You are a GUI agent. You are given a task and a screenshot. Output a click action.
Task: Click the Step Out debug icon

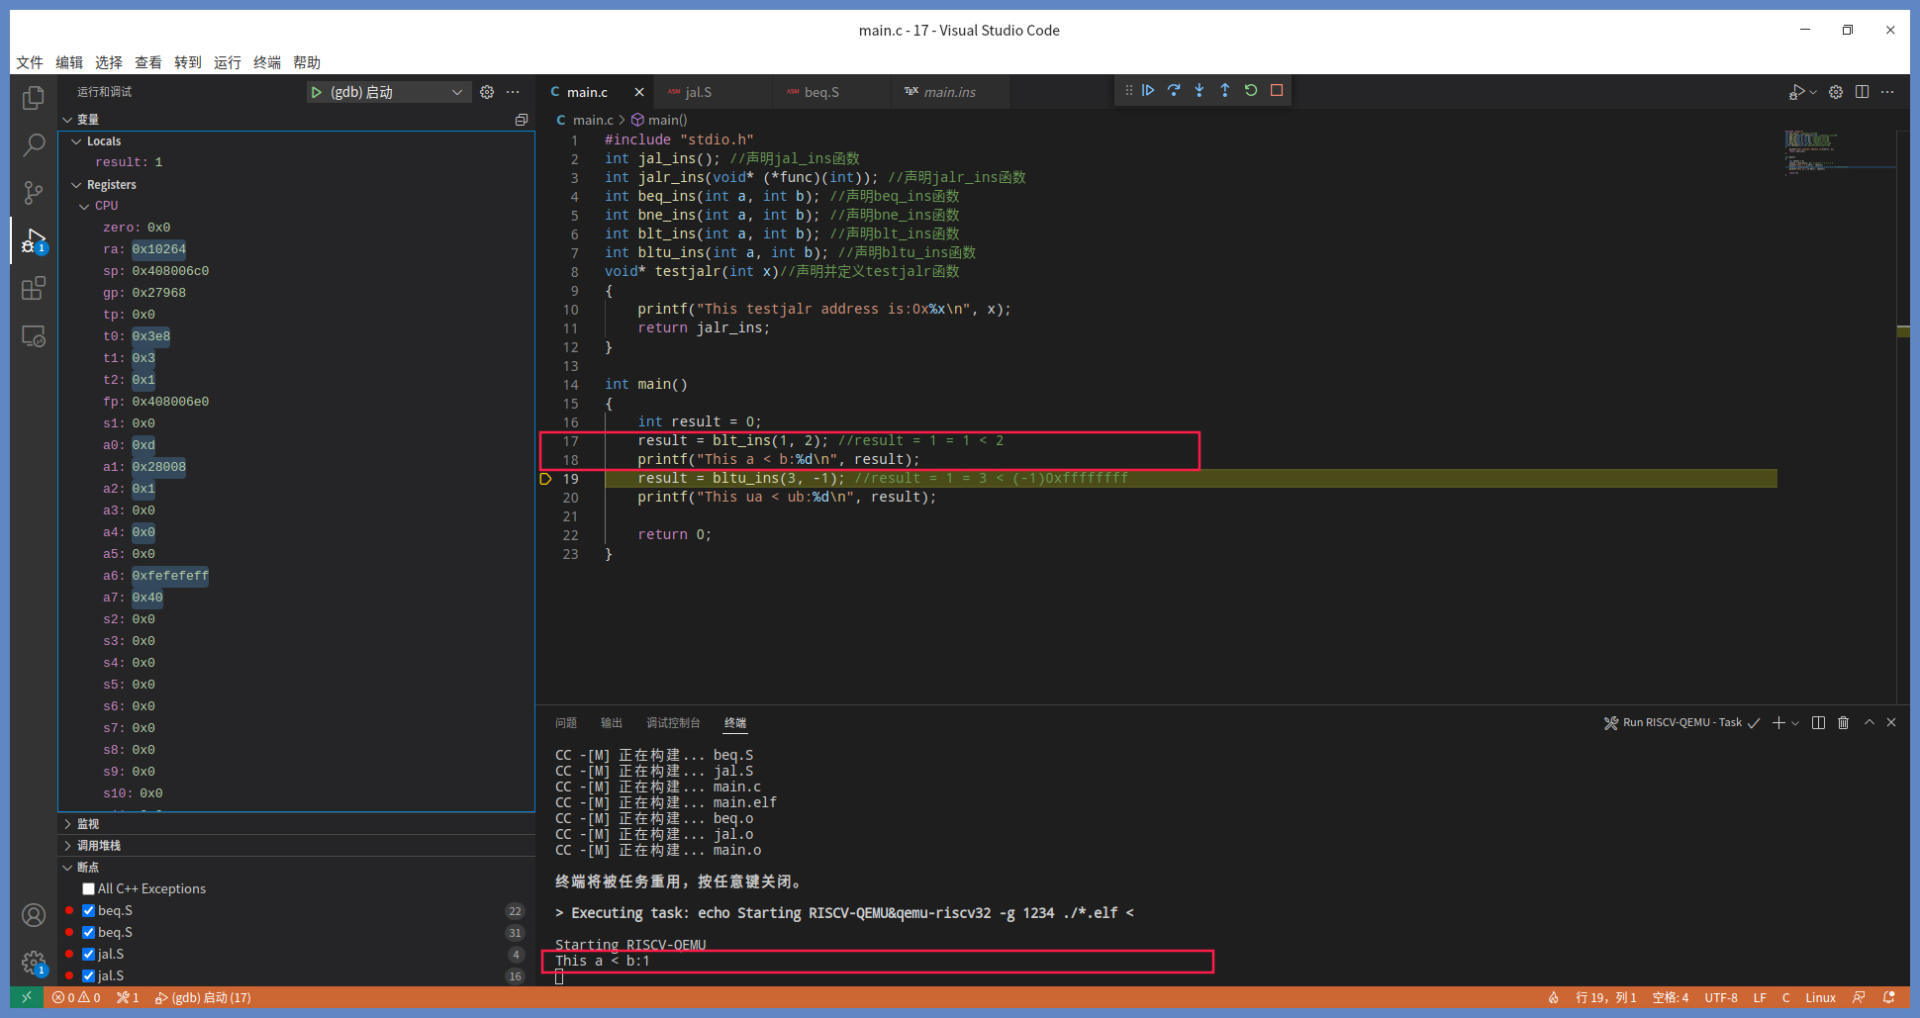(x=1225, y=90)
